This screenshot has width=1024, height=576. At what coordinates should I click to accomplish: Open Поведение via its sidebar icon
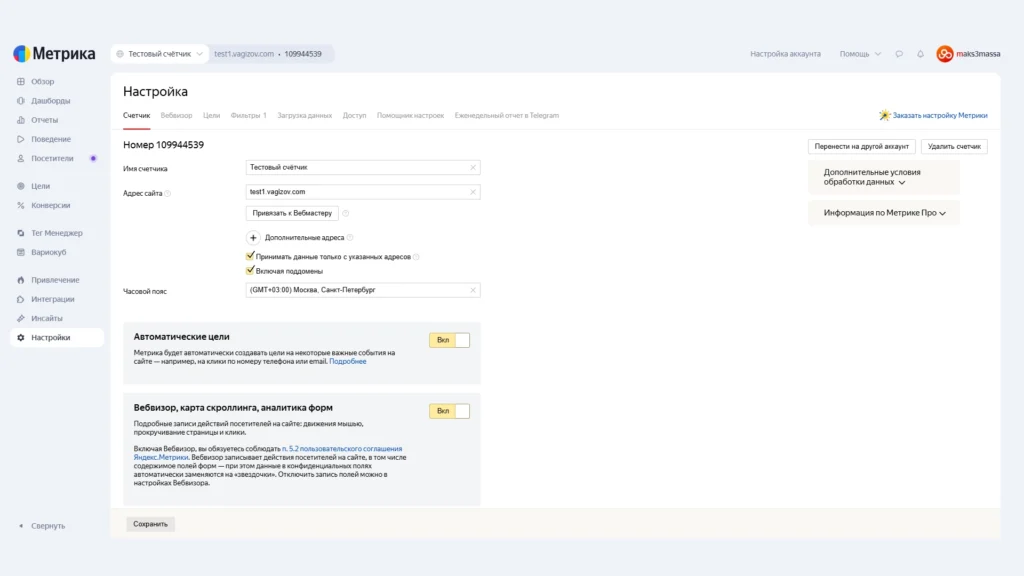21,139
